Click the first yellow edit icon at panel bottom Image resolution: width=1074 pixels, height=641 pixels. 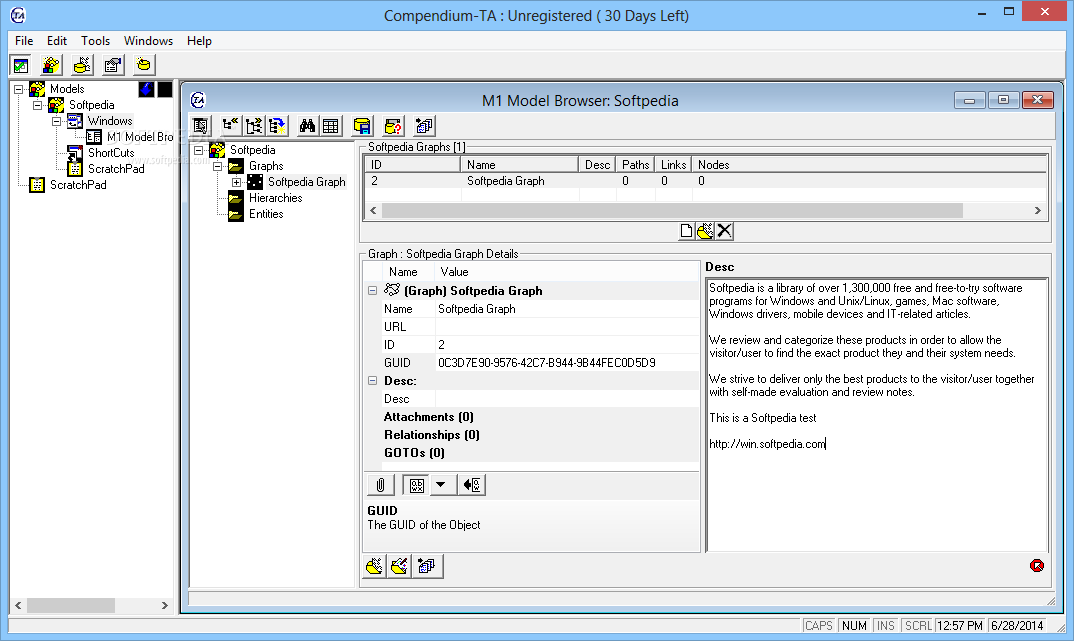(375, 566)
